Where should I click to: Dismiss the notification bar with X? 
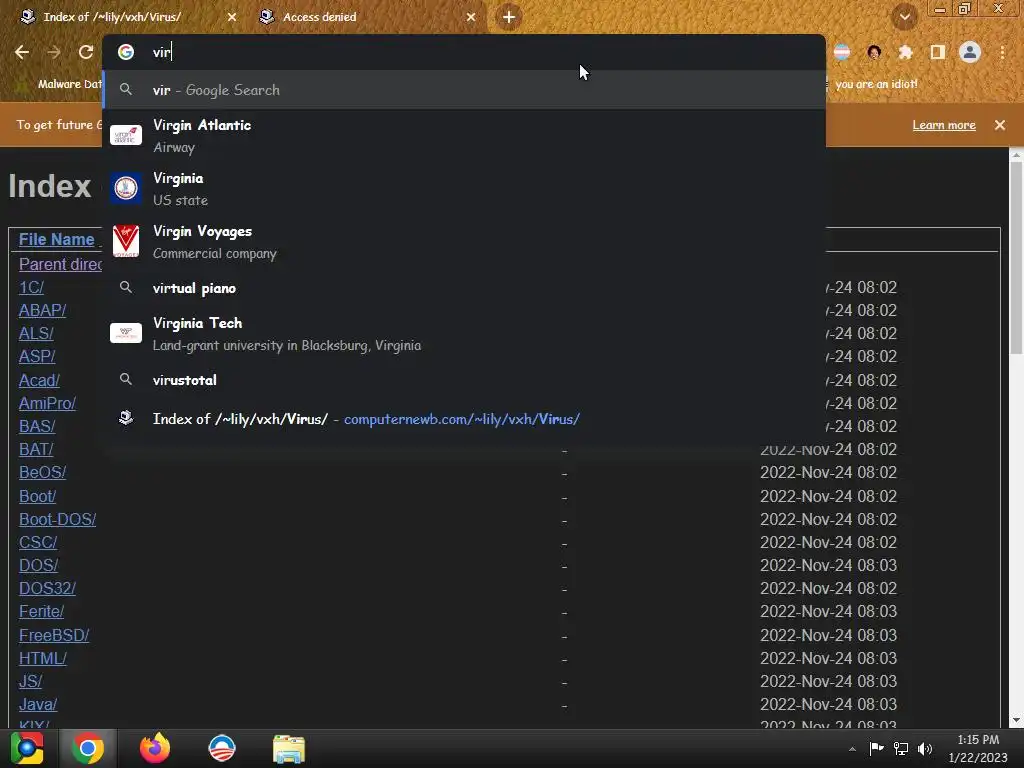[x=1000, y=125]
